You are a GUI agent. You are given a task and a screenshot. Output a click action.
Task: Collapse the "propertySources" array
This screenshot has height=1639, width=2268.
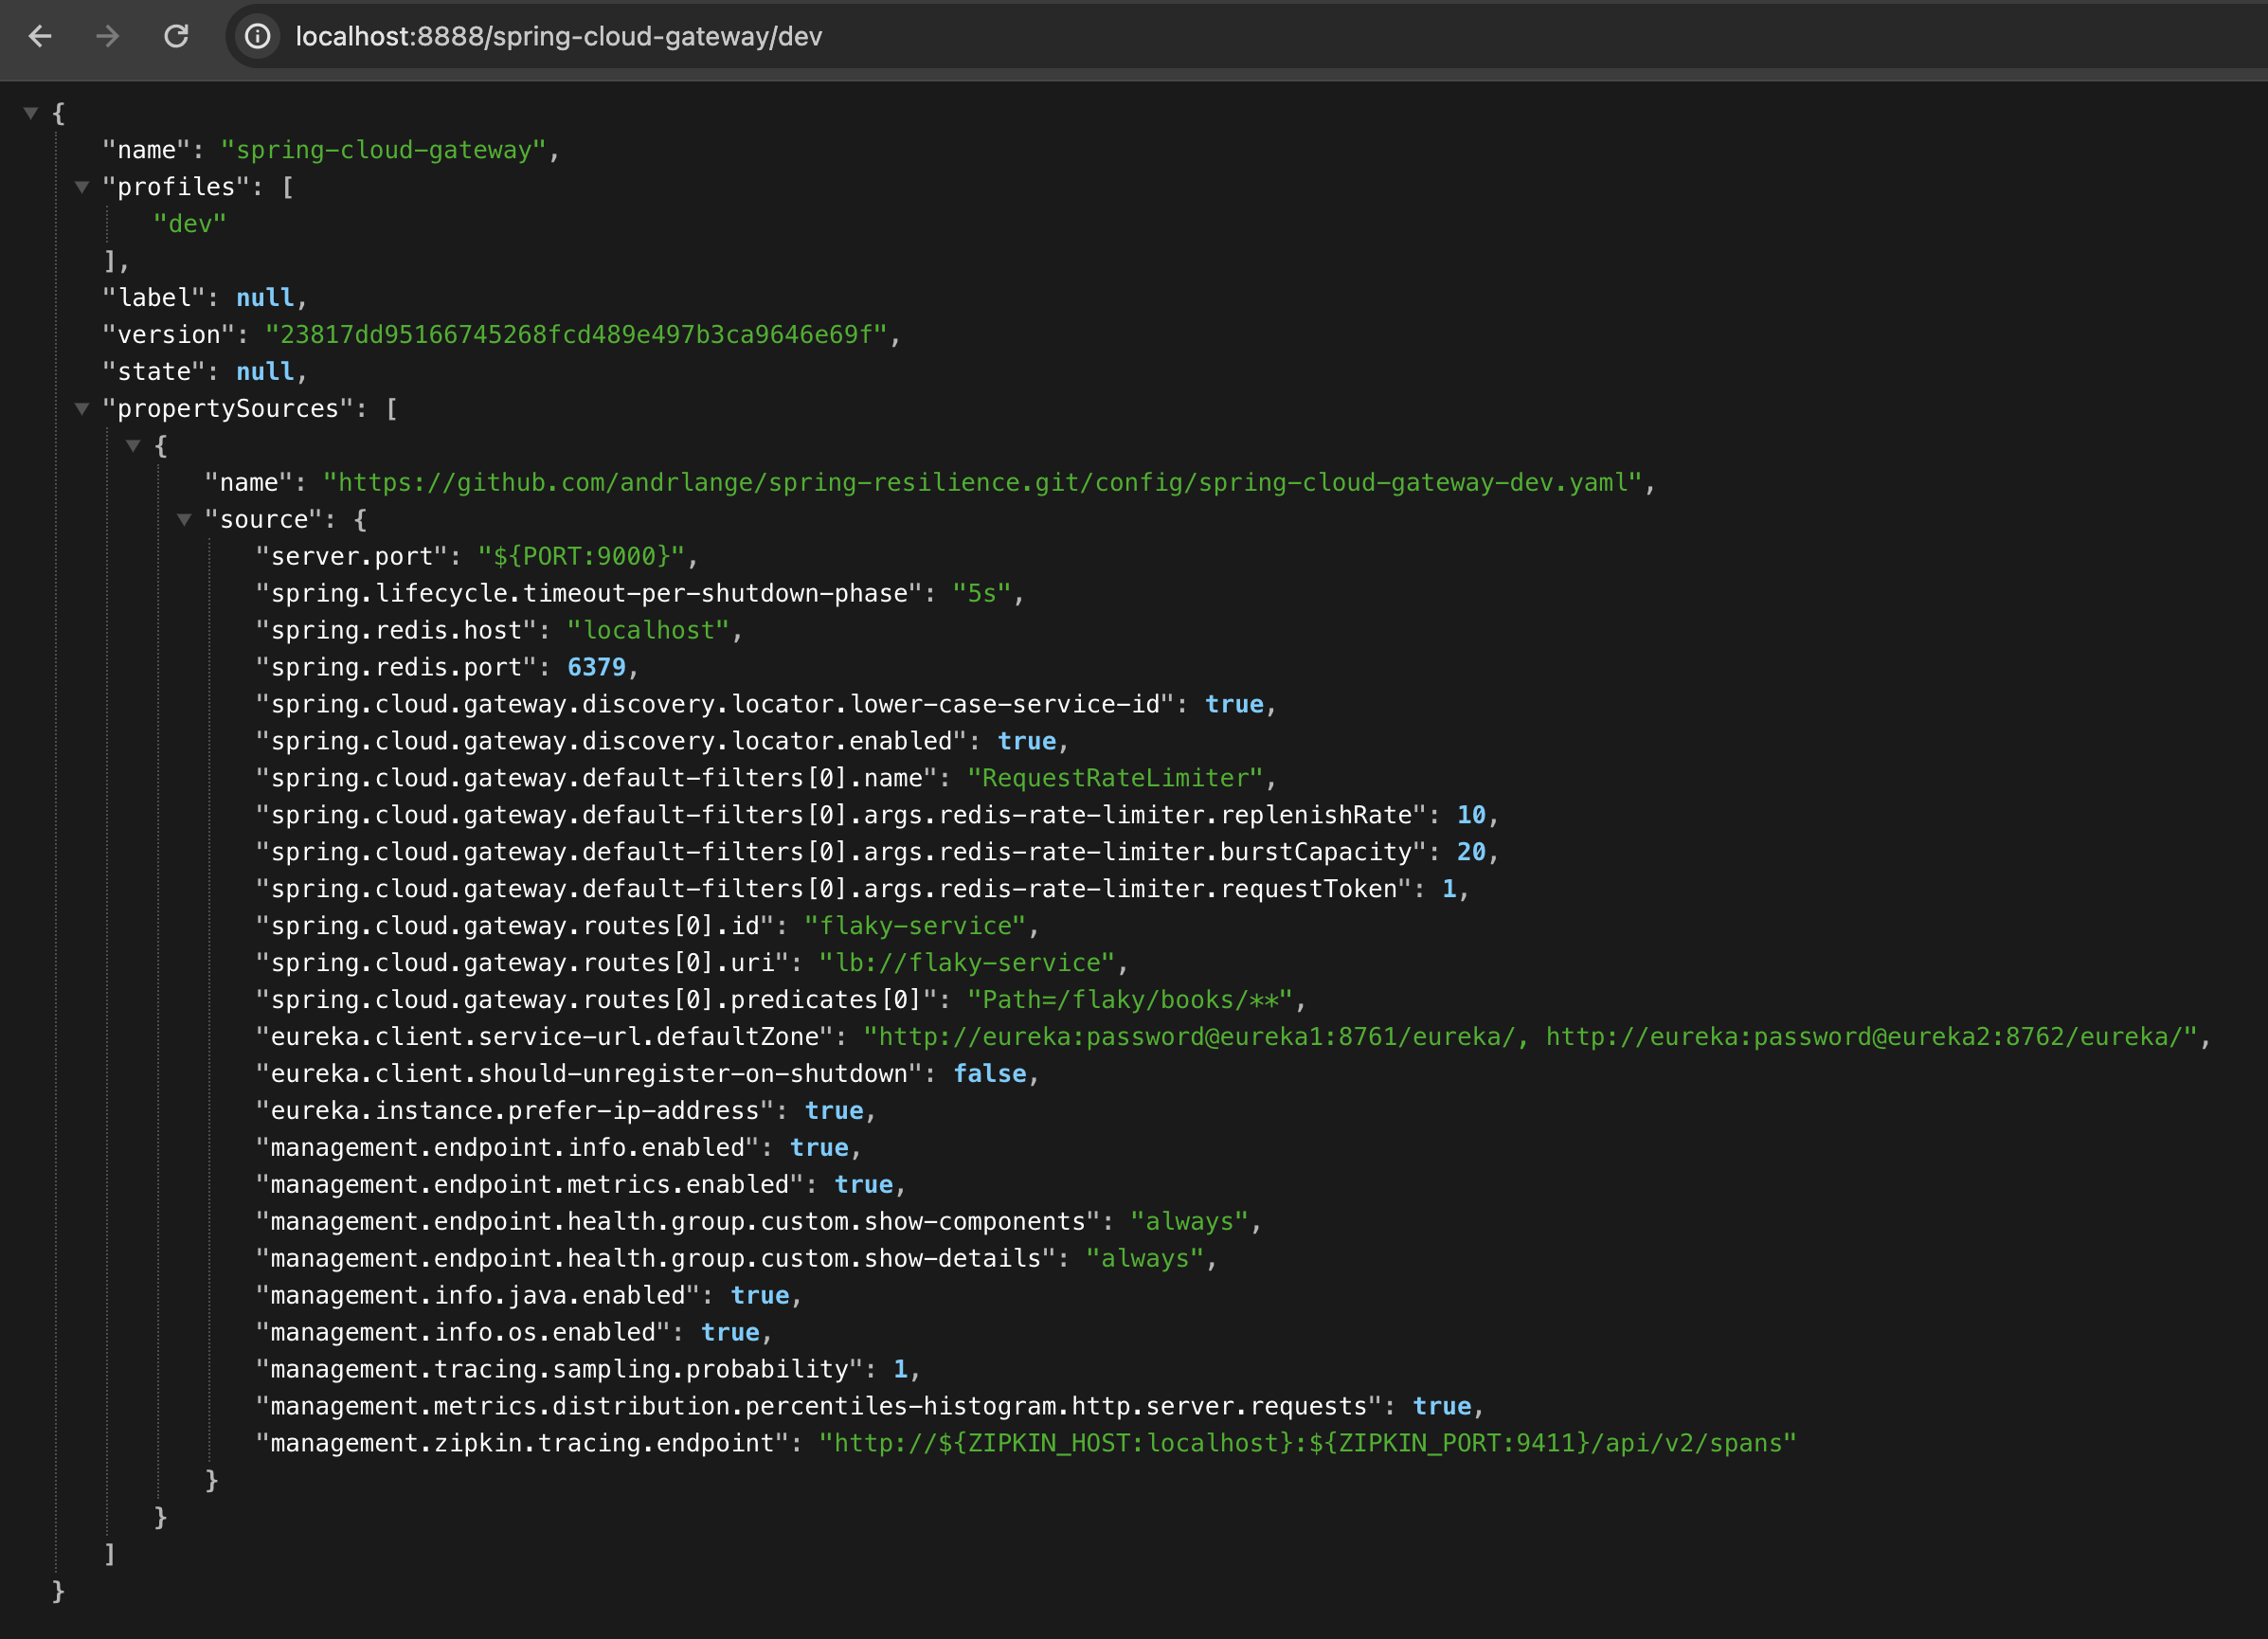(x=82, y=408)
